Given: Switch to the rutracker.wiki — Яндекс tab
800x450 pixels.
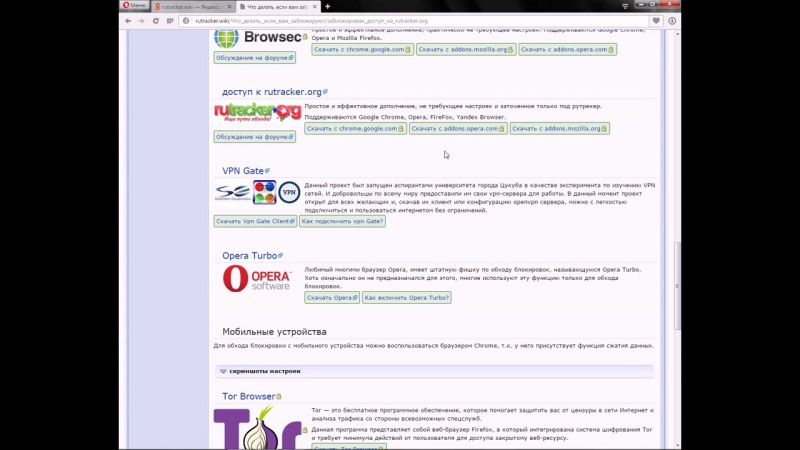Looking at the screenshot, I should [x=190, y=7].
